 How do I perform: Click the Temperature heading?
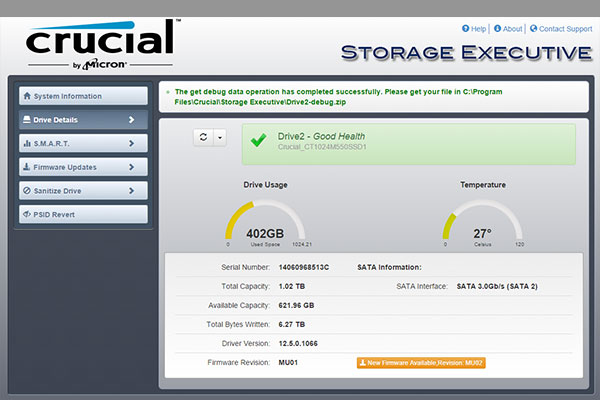(x=483, y=185)
